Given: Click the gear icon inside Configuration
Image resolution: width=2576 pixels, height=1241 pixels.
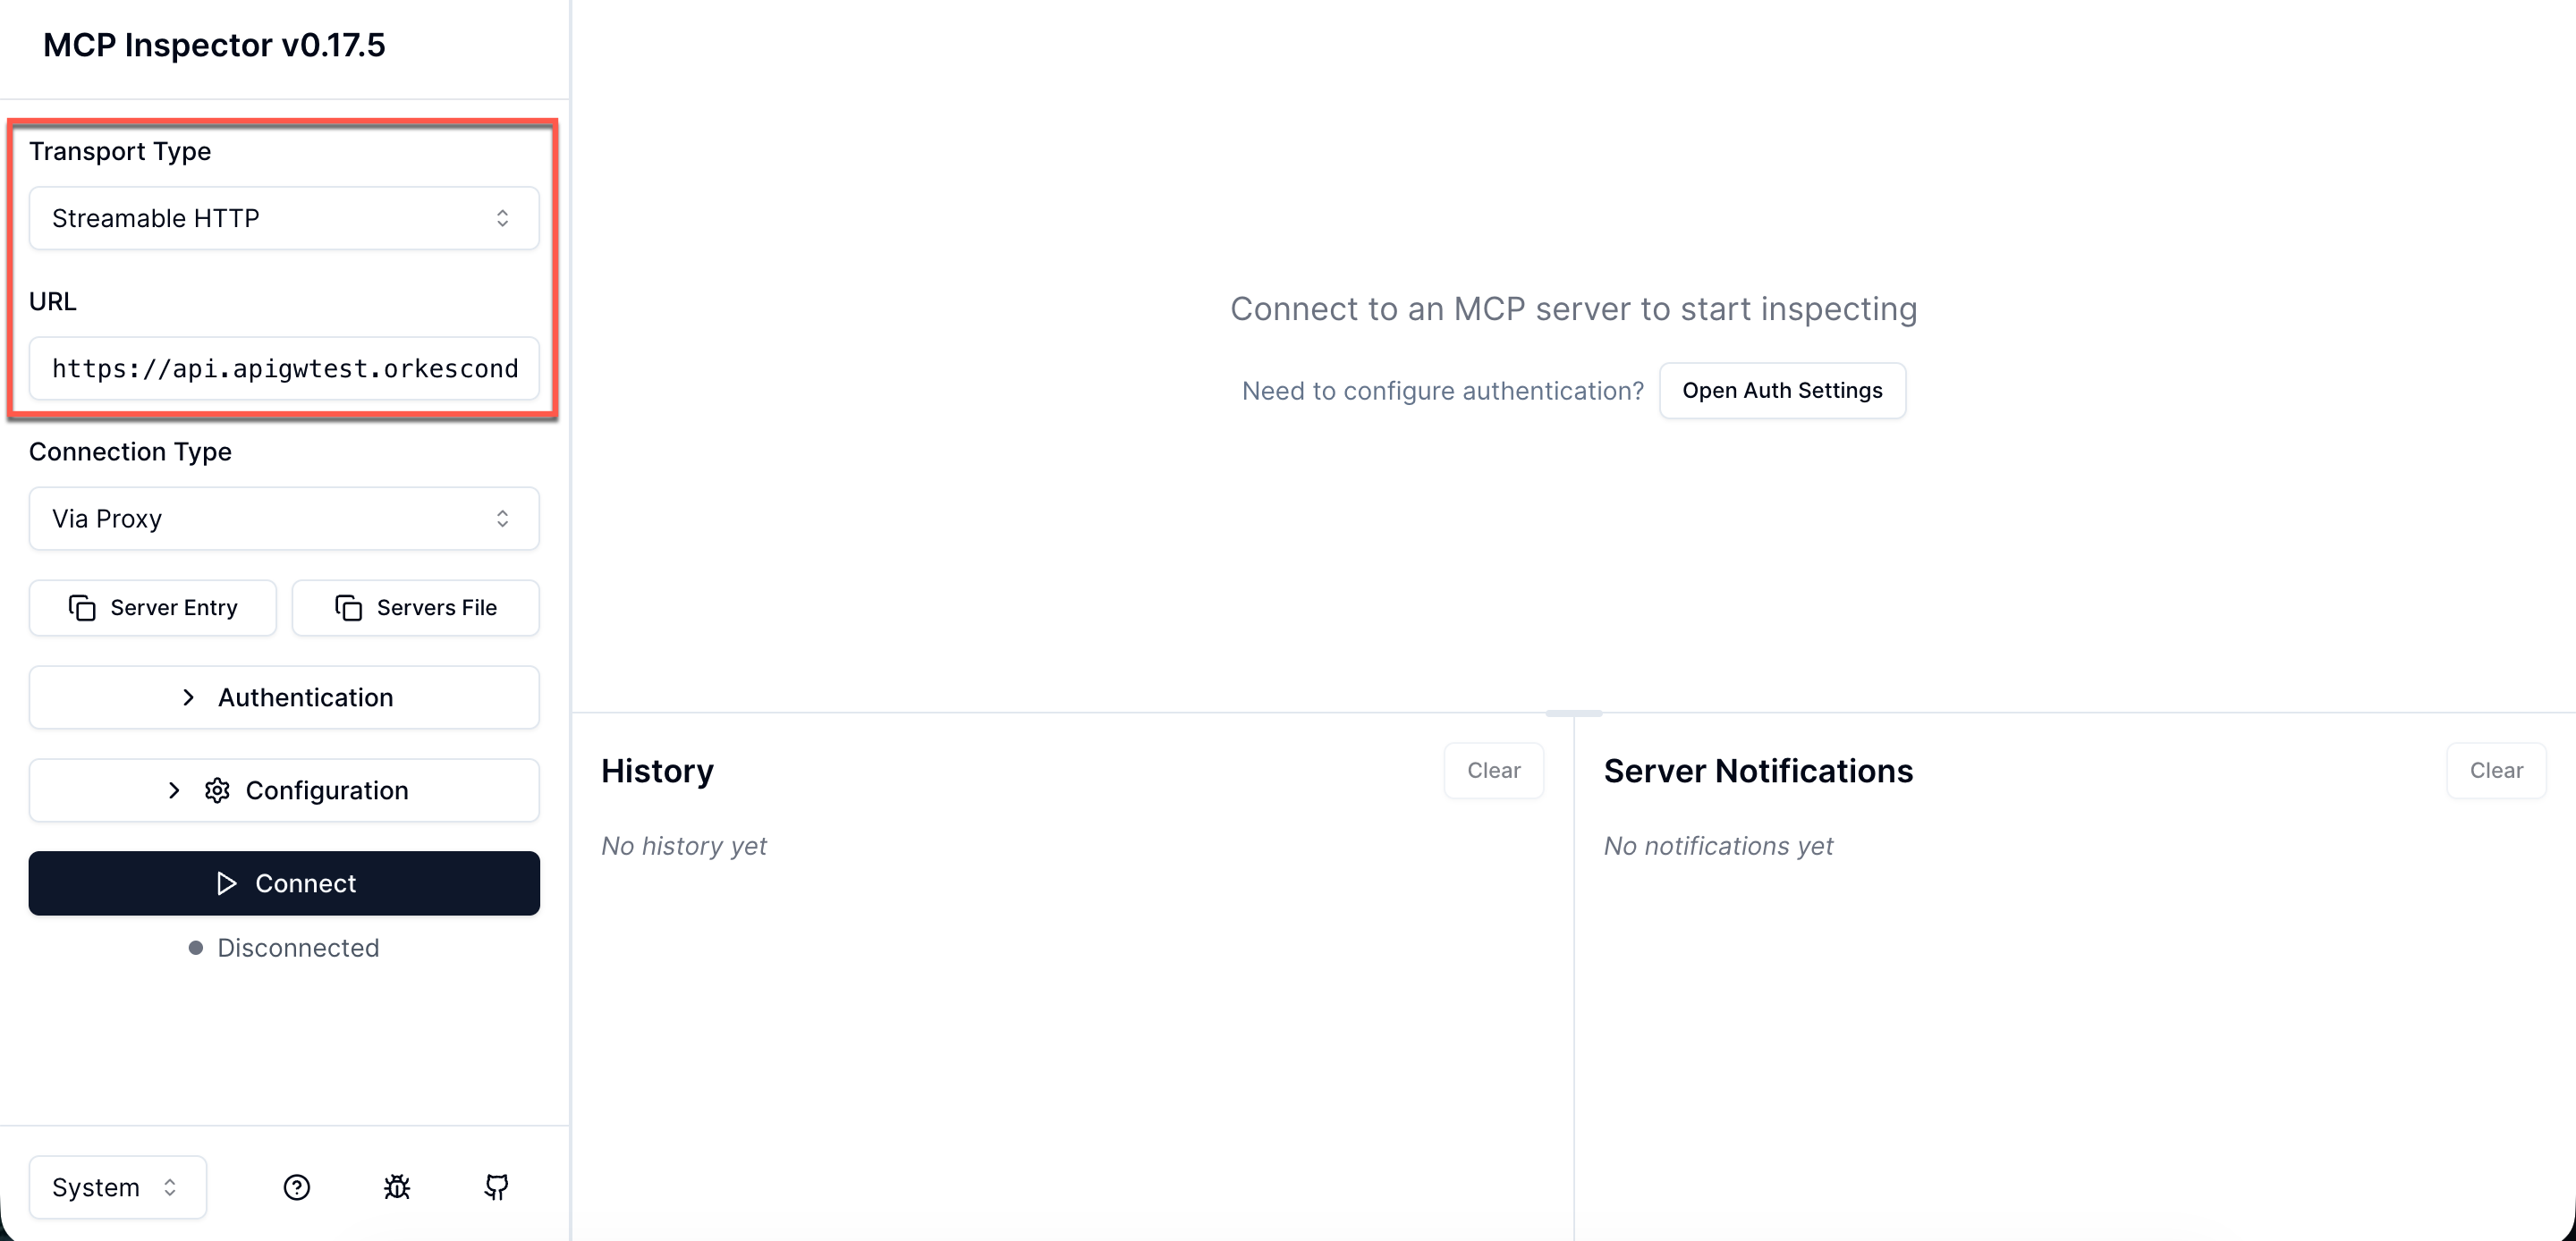Looking at the screenshot, I should [217, 790].
